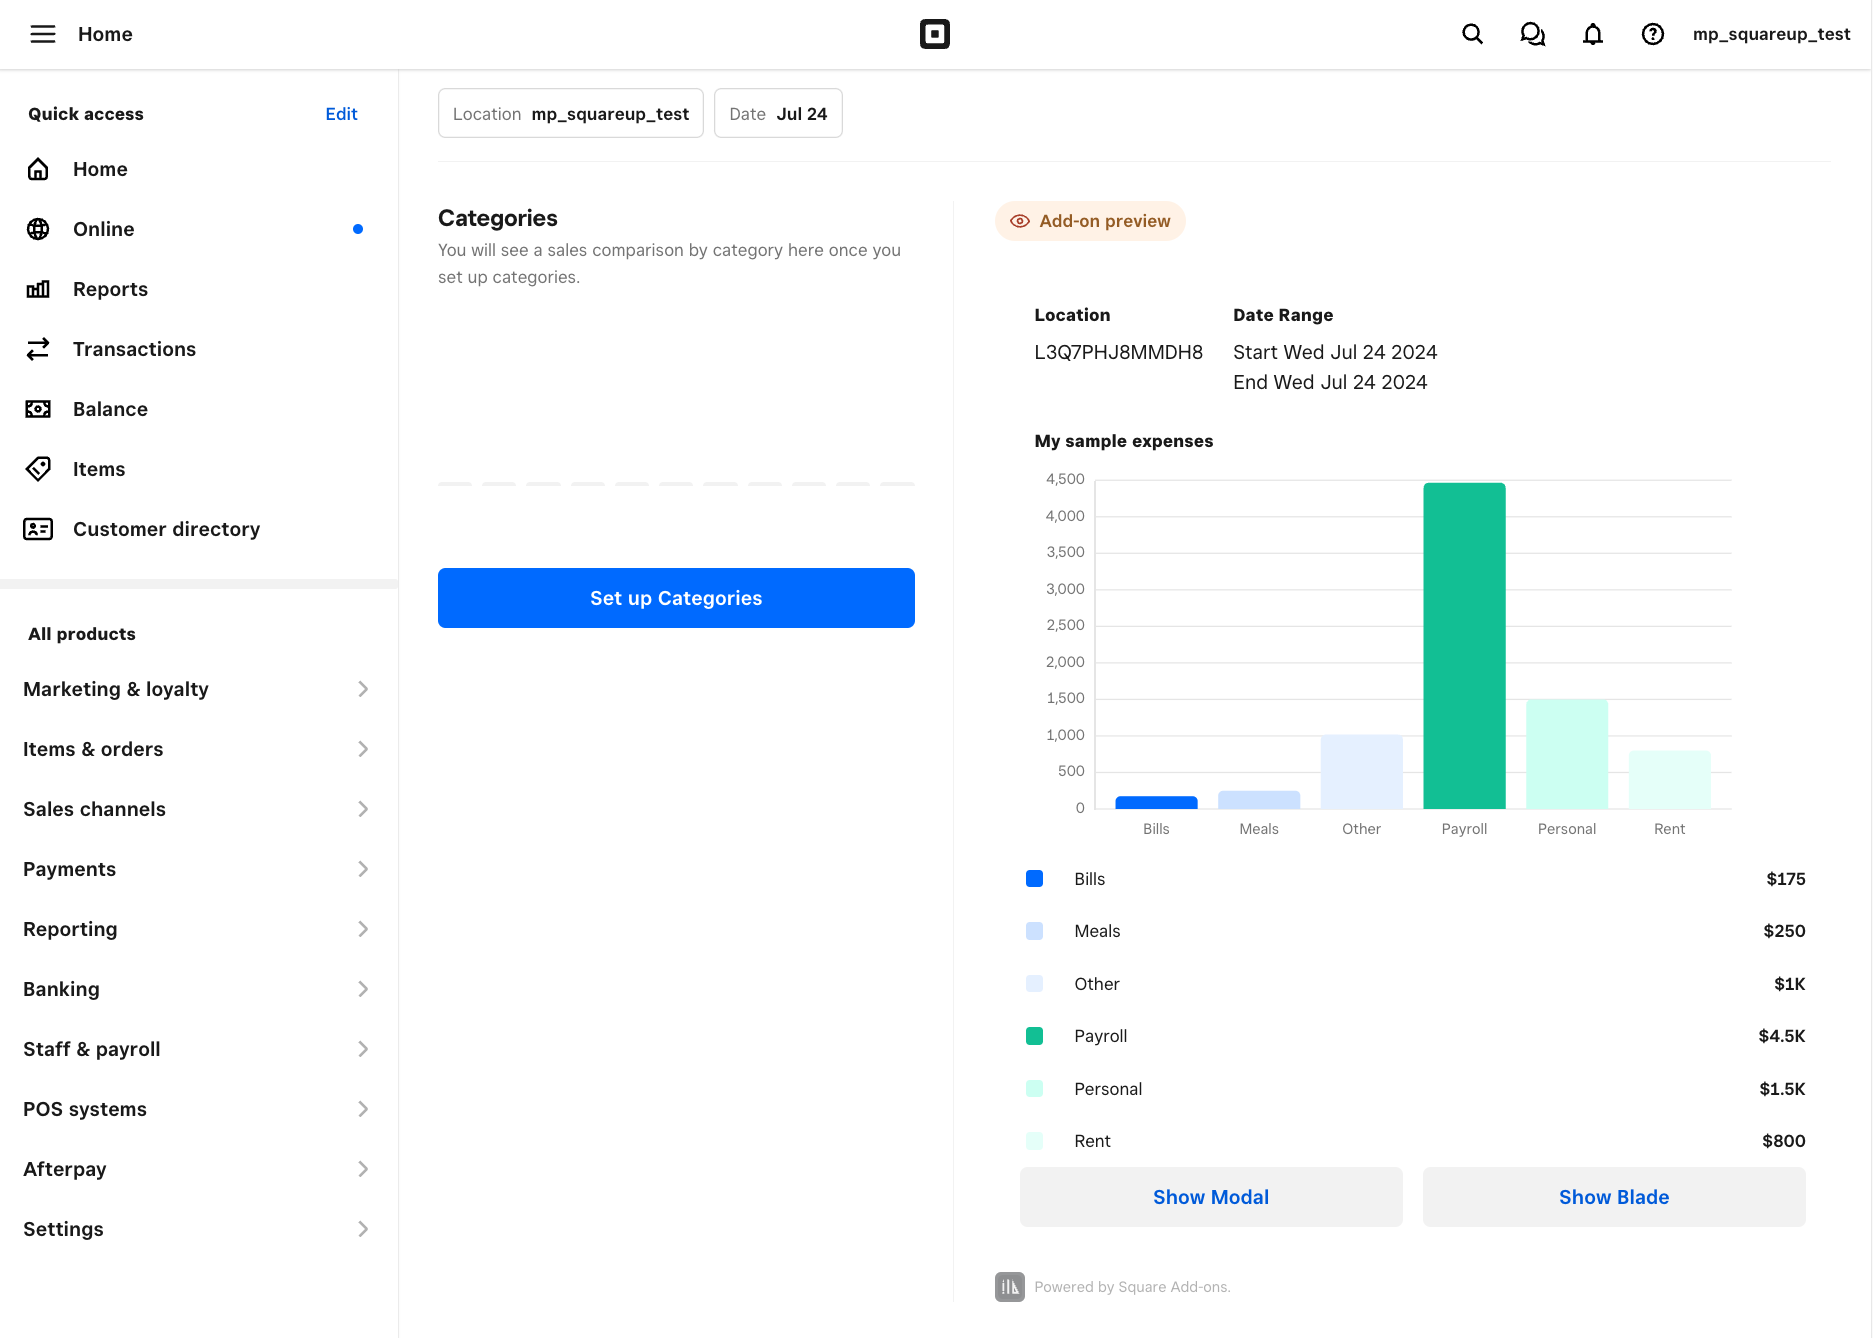Click location ID L3Q7PHJ8MMDH8
Viewport: 1873px width, 1338px height.
point(1118,352)
